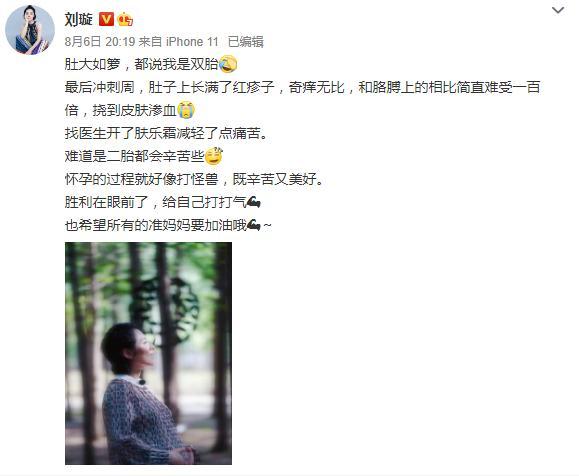The height and width of the screenshot is (476, 579).
Task: Click the first line text 肚大如箩
Action: pos(92,64)
